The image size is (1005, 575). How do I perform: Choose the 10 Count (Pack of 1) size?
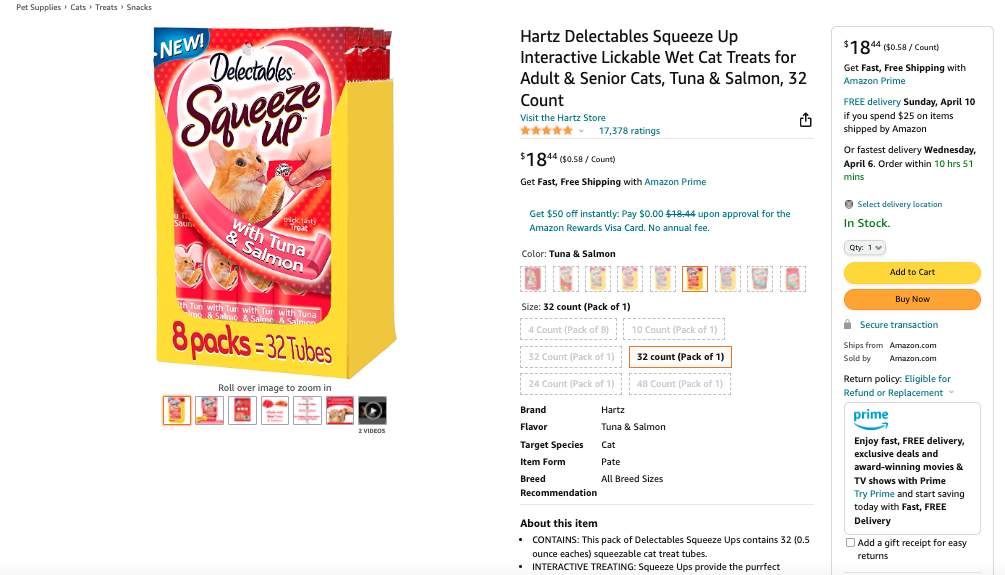674,330
